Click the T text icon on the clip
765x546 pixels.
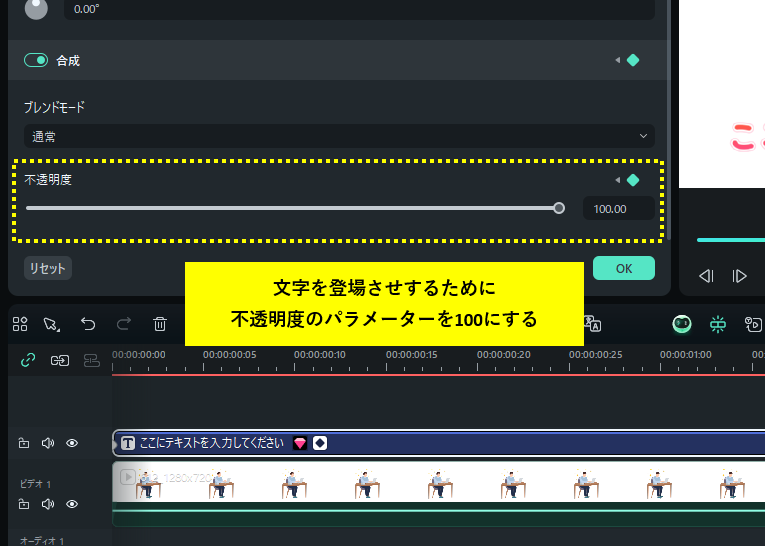(128, 443)
